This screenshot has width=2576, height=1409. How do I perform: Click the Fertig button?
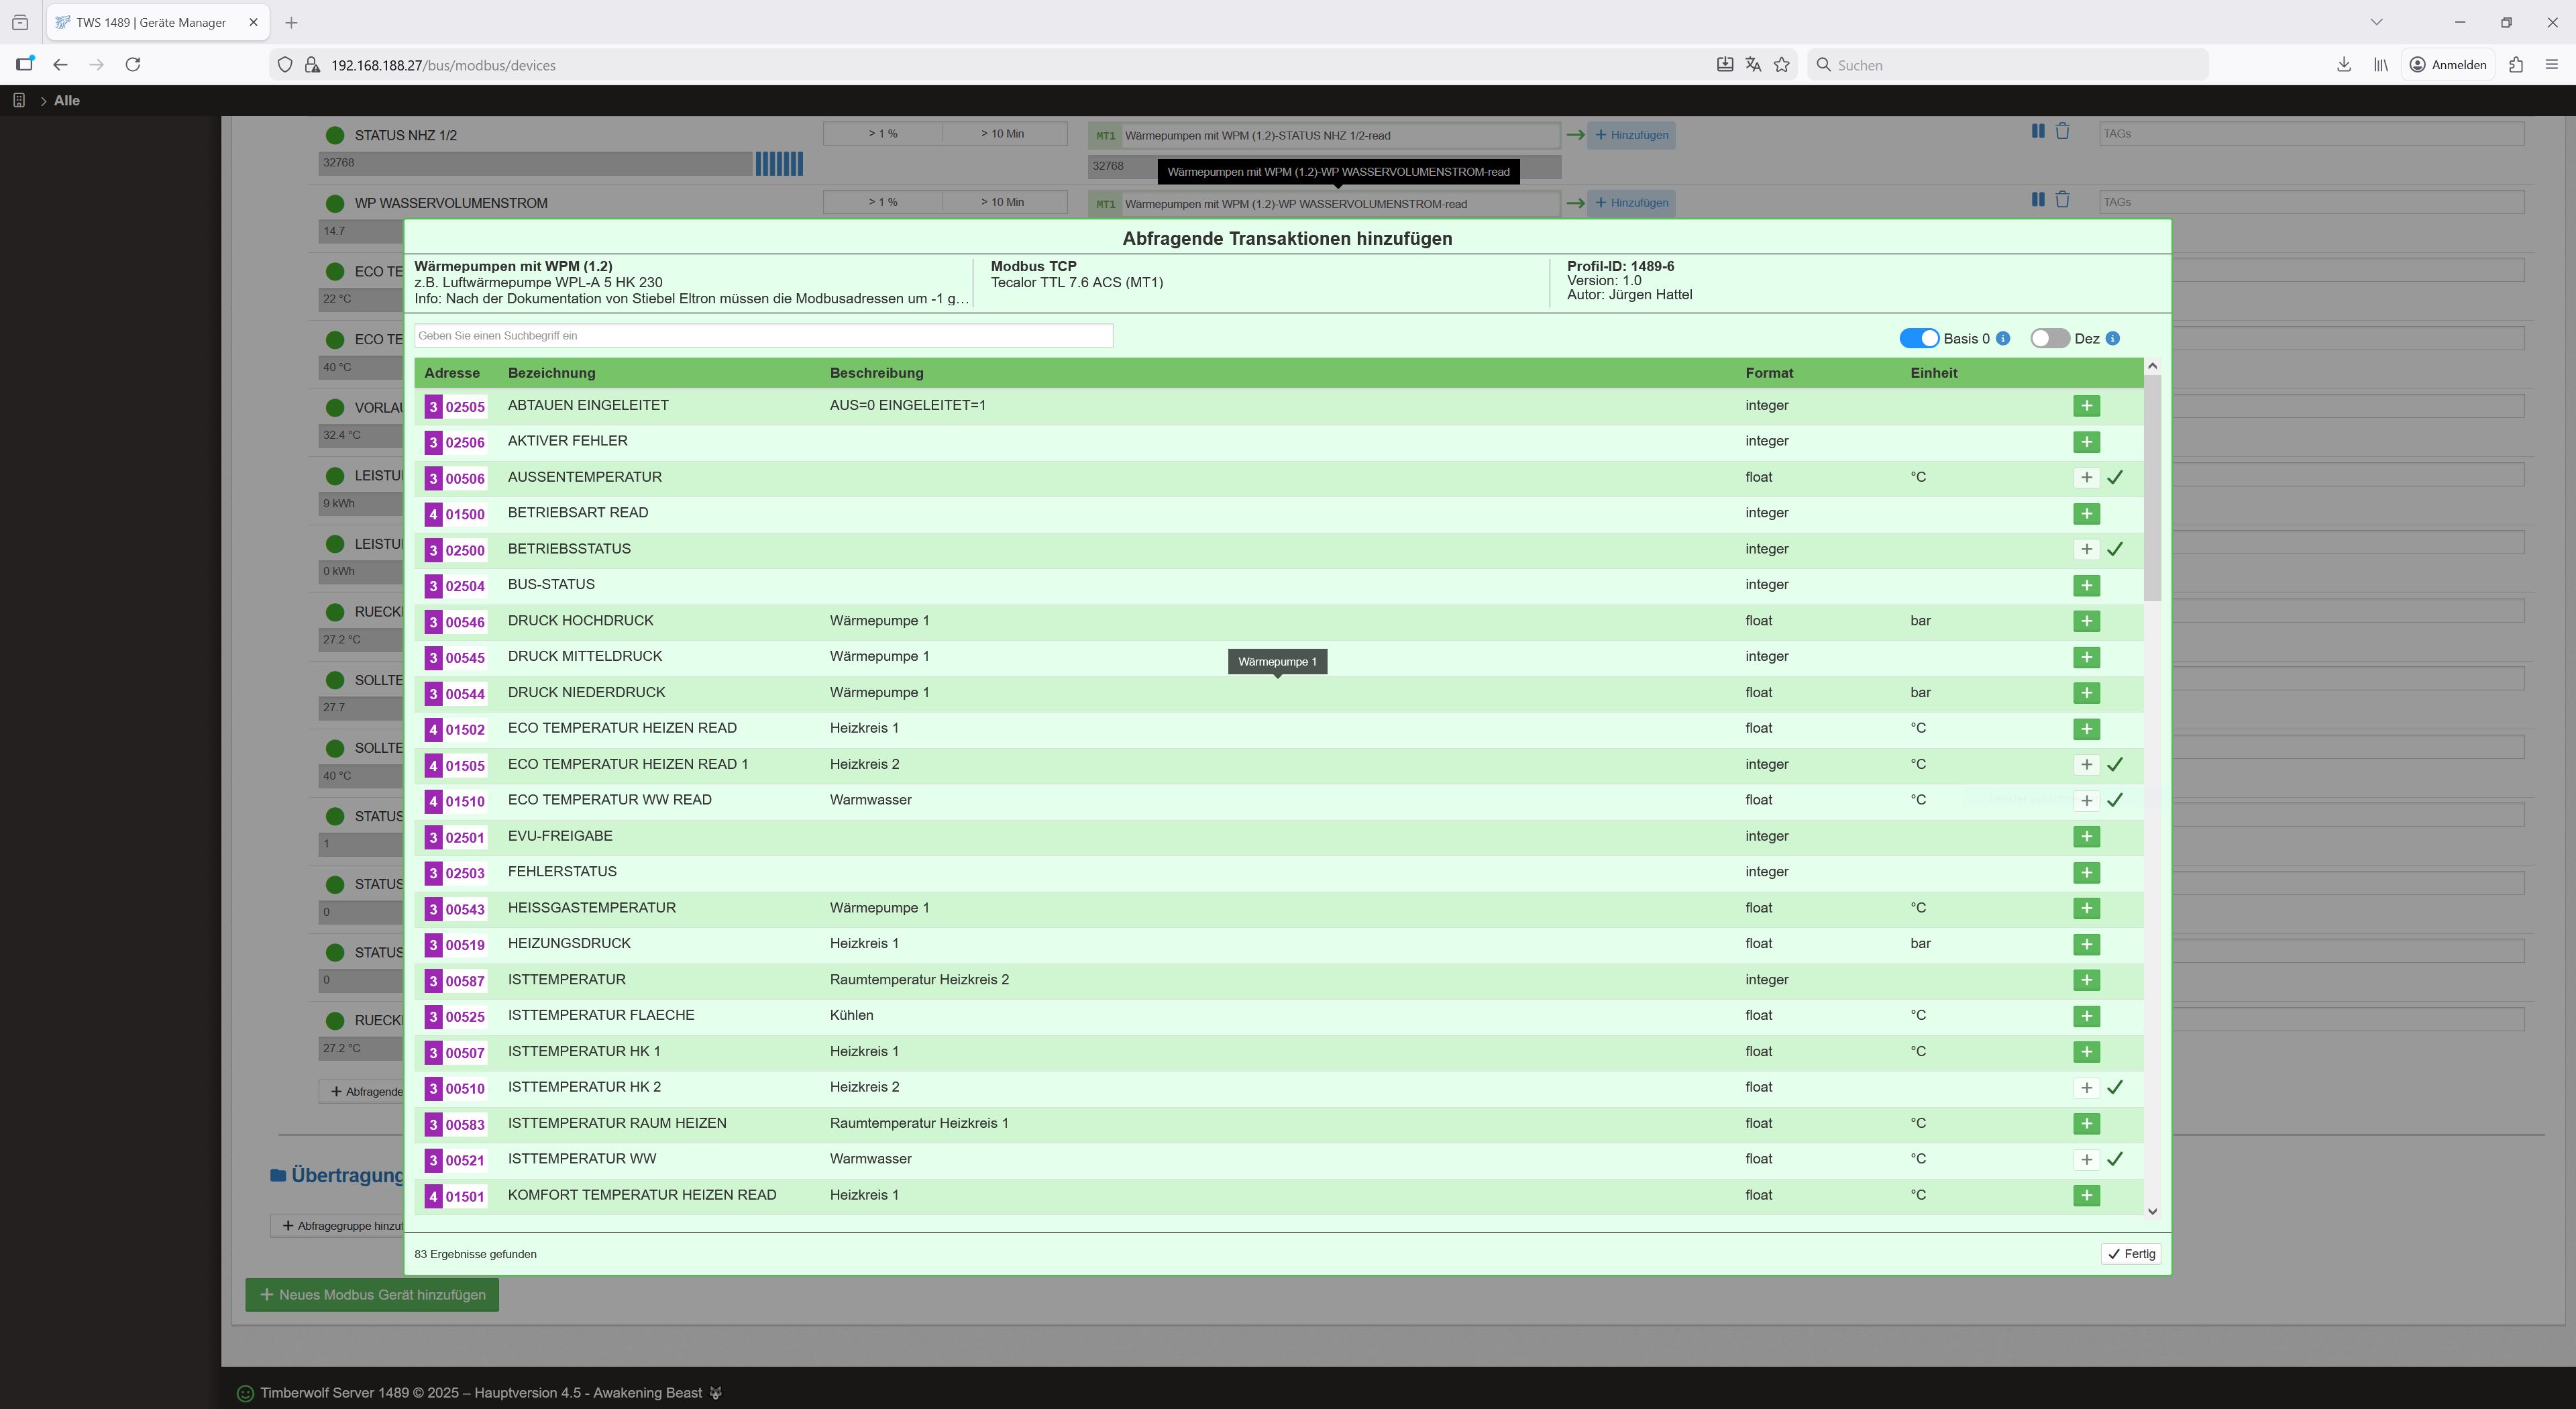coord(2130,1254)
